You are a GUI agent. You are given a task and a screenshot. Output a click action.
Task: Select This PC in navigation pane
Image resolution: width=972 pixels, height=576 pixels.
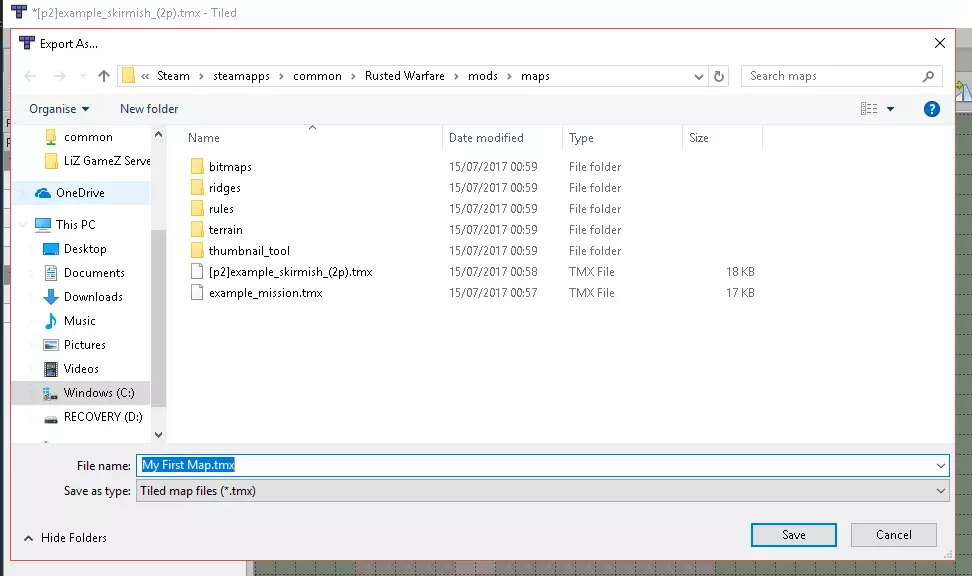point(75,225)
